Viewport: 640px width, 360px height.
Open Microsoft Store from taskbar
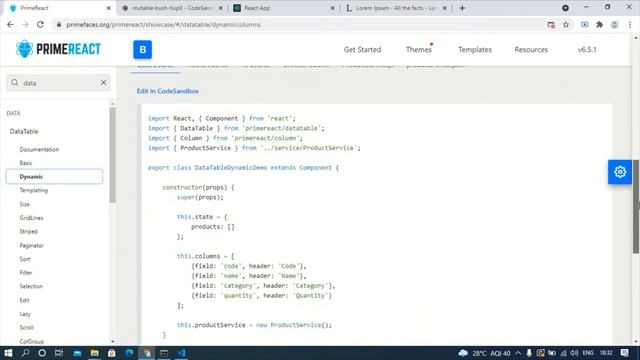111,353
